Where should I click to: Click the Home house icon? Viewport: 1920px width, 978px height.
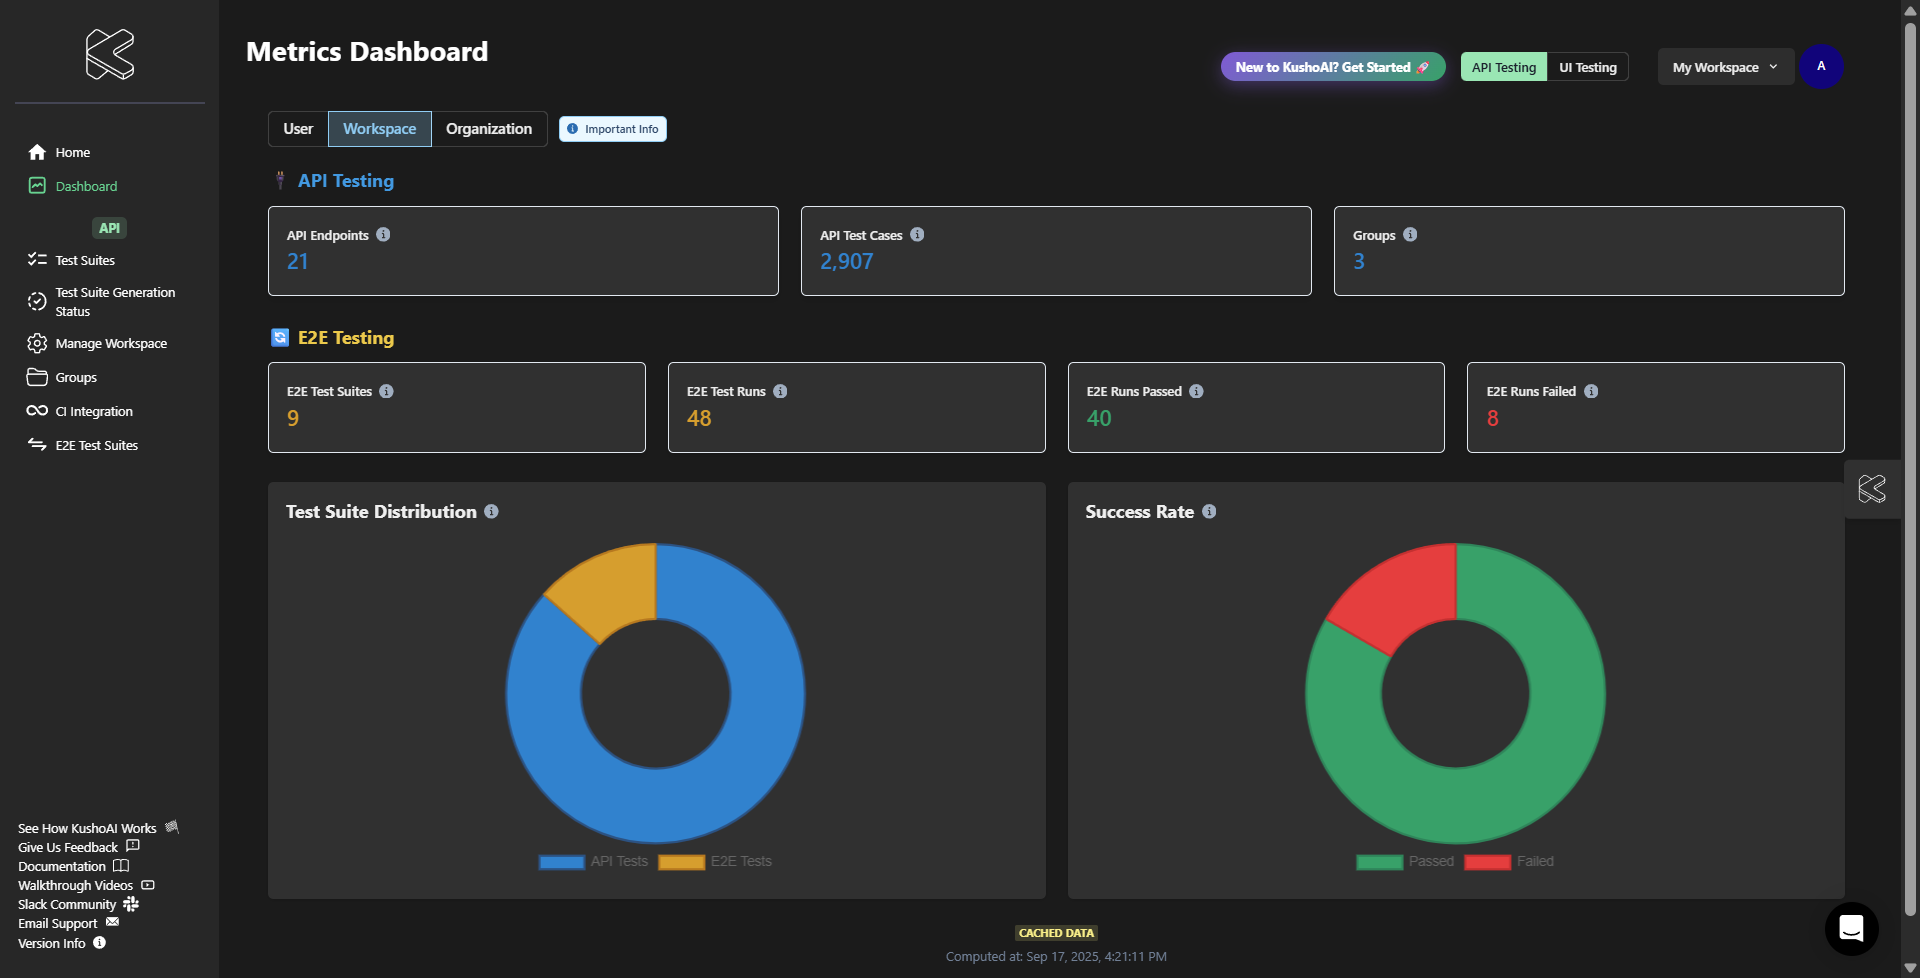click(37, 152)
